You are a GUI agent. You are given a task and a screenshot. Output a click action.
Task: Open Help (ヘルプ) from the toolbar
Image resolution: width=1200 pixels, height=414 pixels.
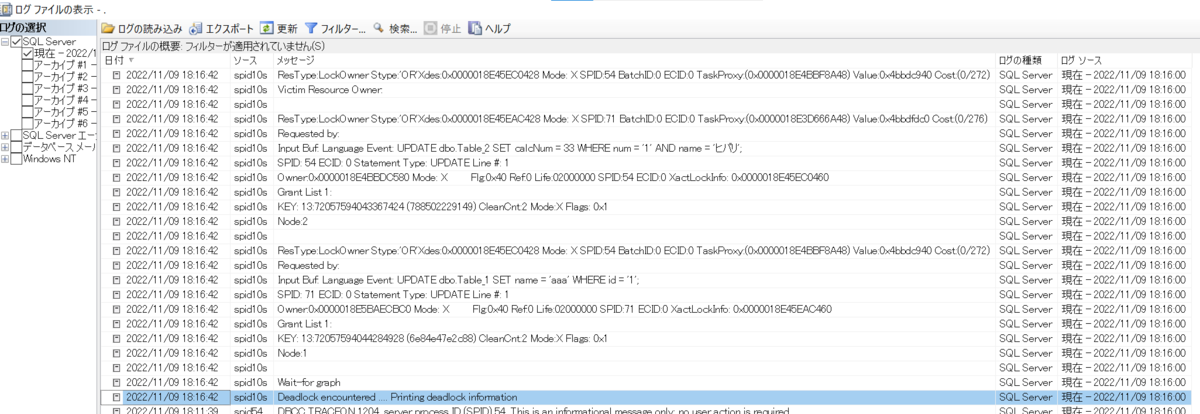pos(490,29)
